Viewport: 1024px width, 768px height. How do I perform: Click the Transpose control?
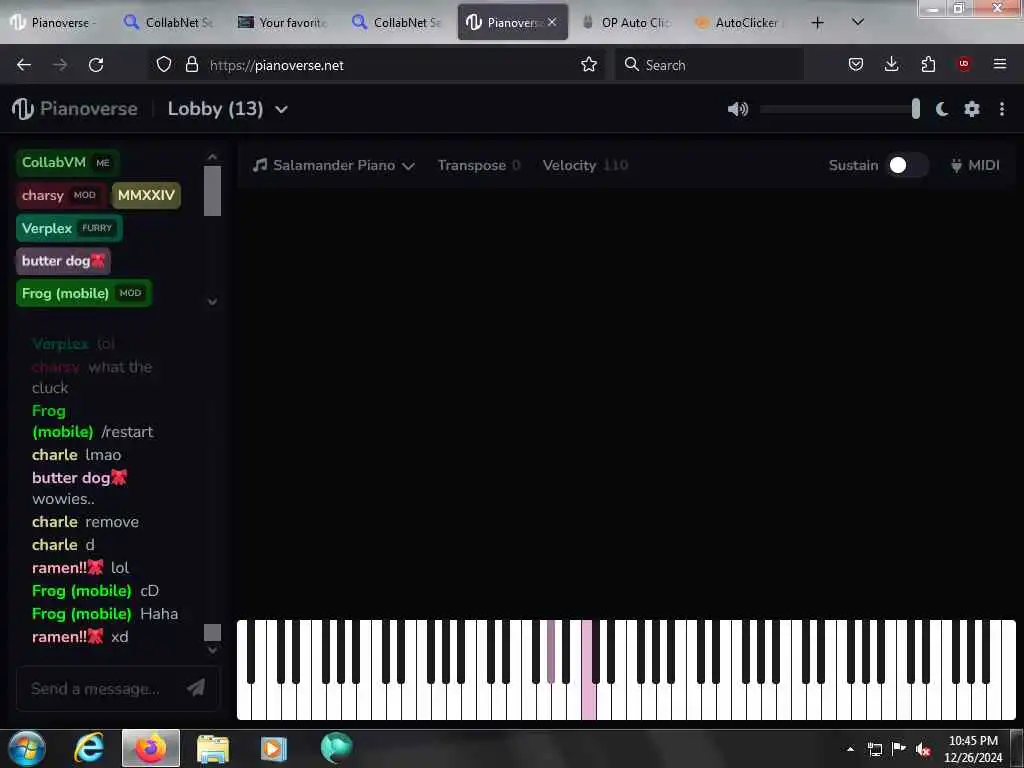coord(479,165)
